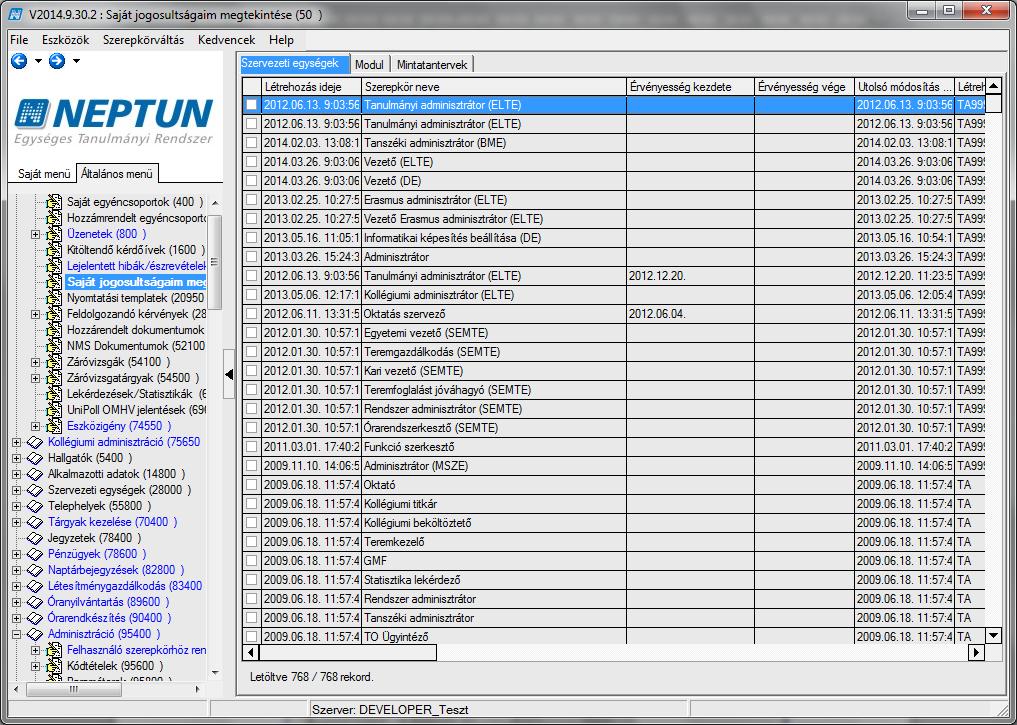Click the icon beside Pénzügyek (78600)
This screenshot has width=1017, height=725.
coord(35,554)
